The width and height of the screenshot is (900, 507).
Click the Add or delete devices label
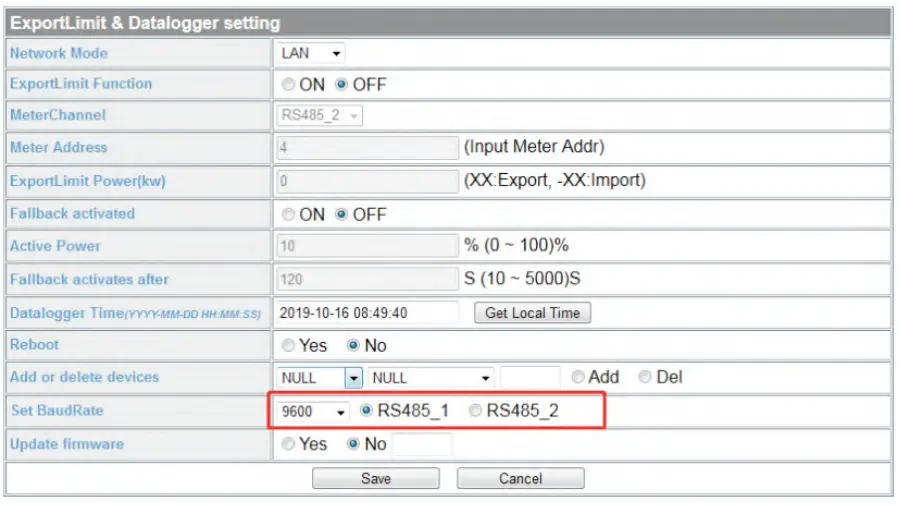pyautogui.click(x=84, y=377)
